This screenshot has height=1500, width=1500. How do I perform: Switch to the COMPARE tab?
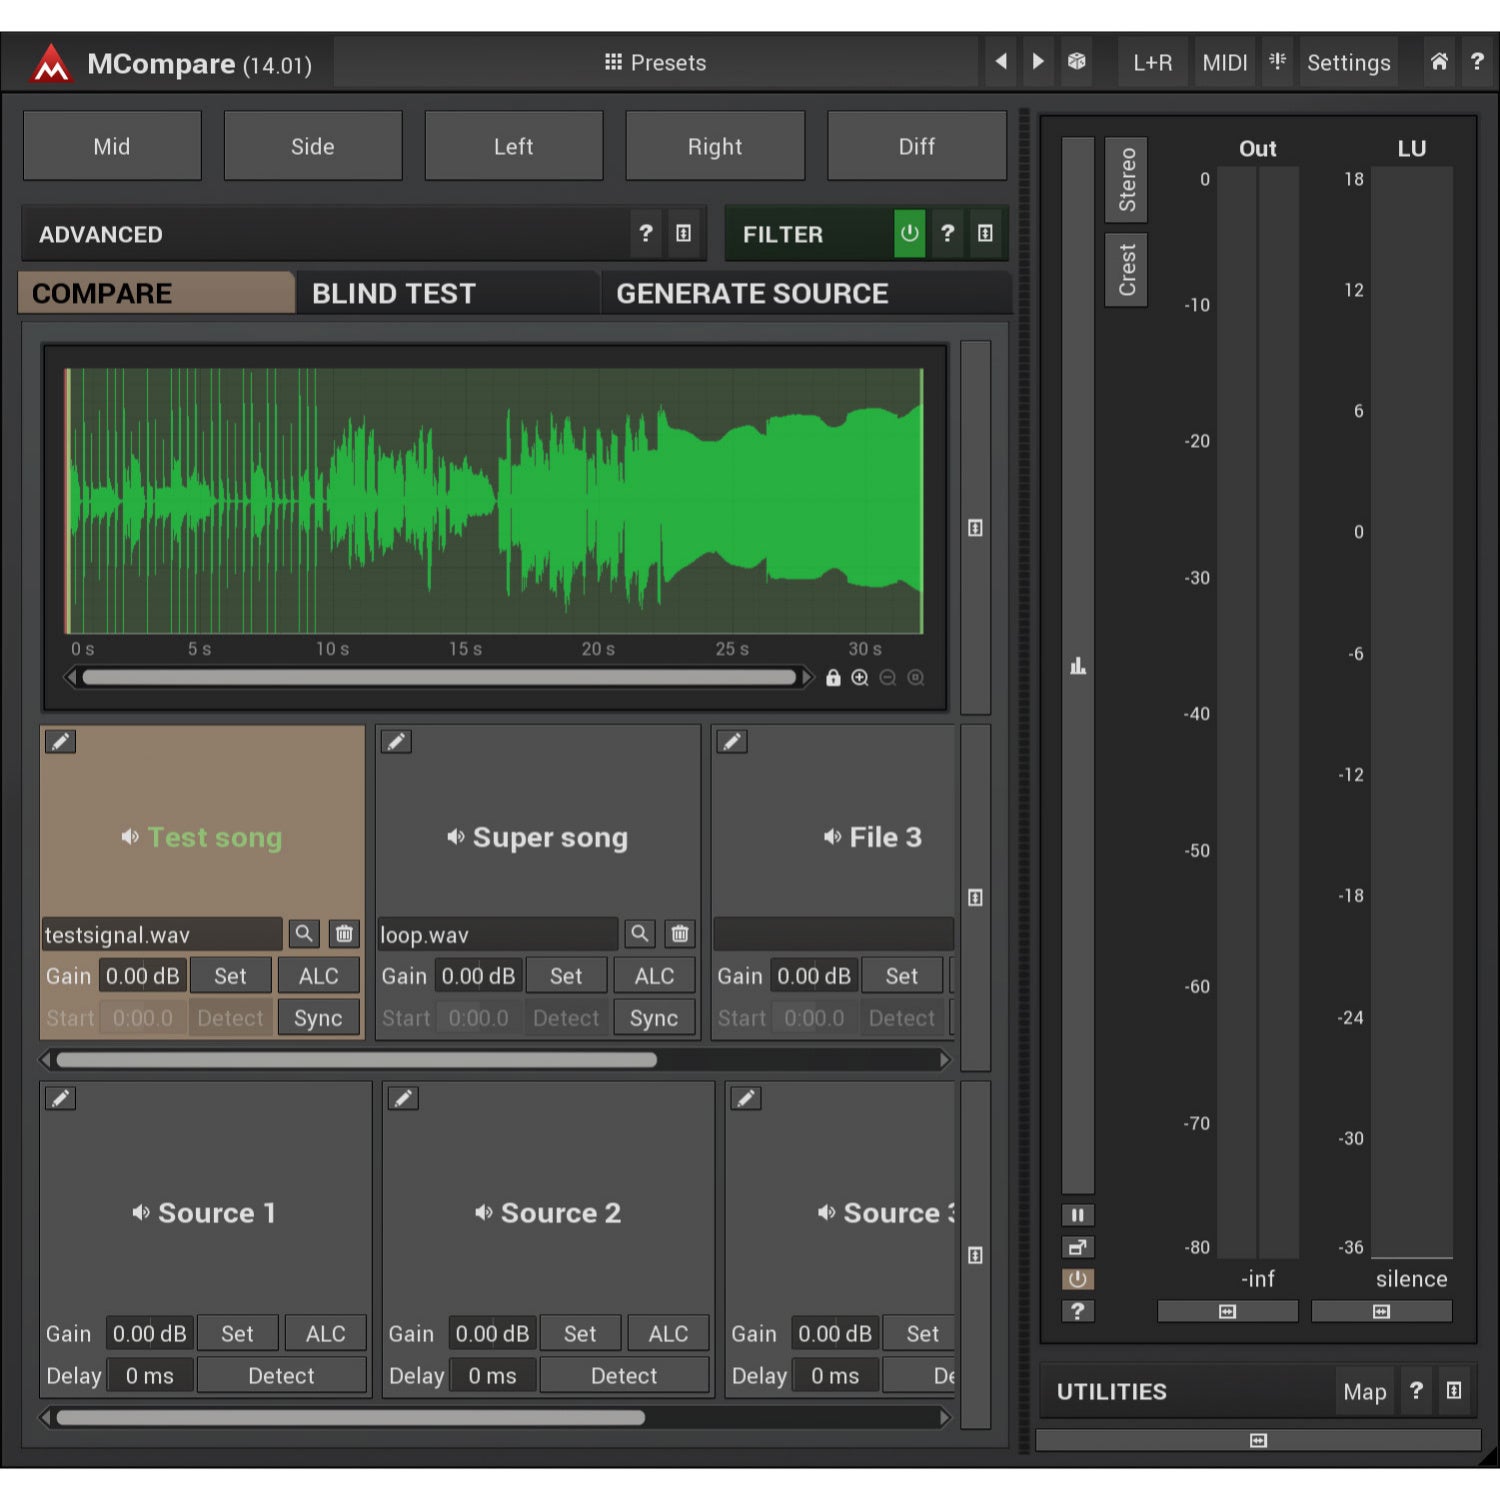[x=156, y=293]
